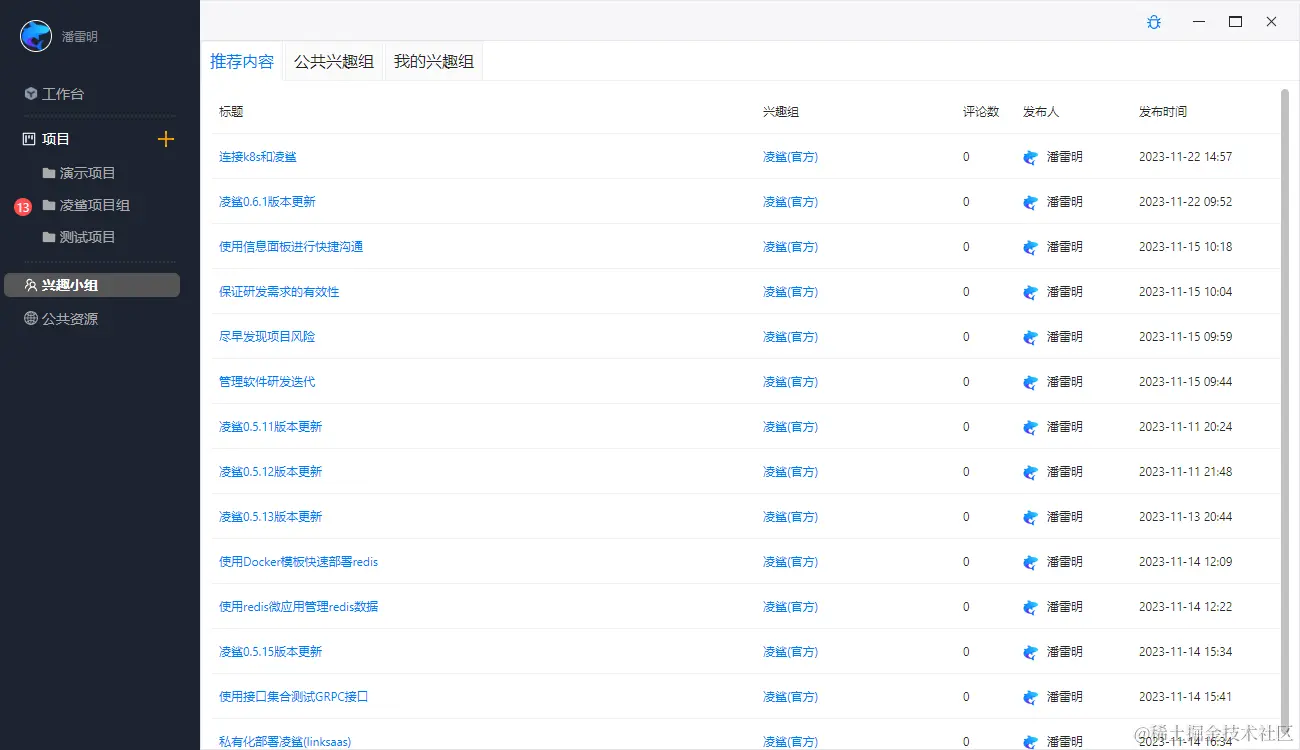Click the red 13 unread badge

coord(23,207)
